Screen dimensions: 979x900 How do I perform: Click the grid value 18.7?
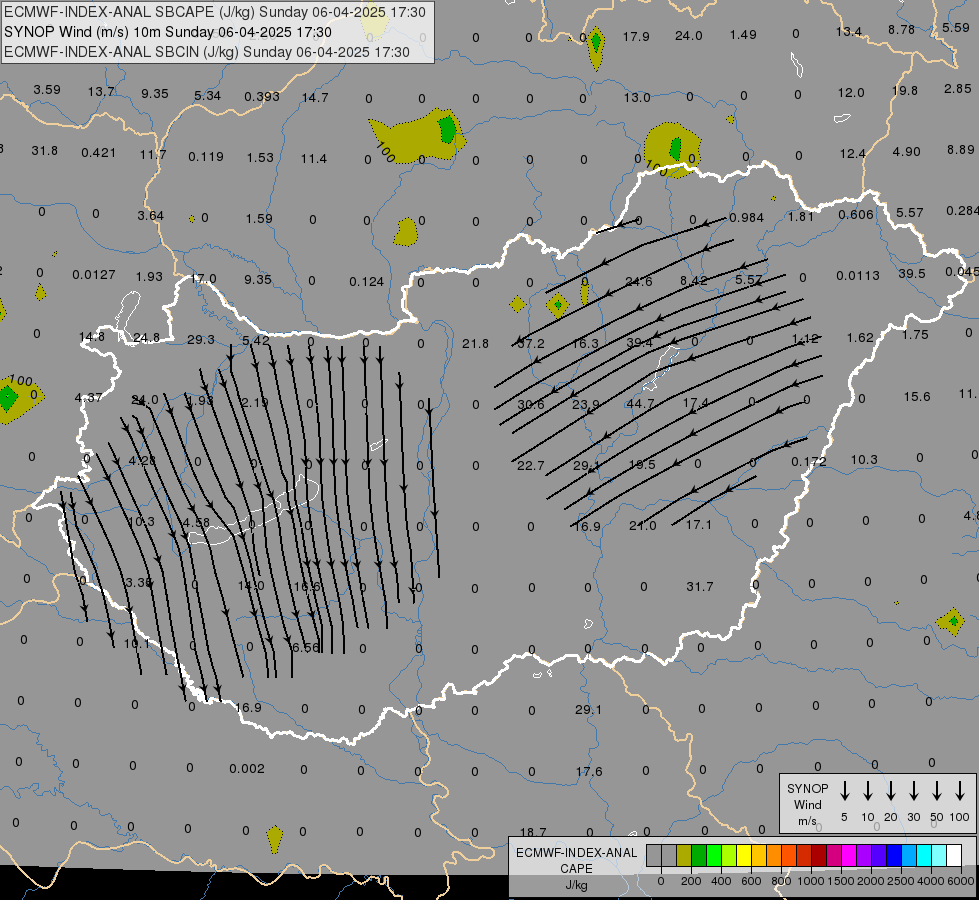(533, 832)
